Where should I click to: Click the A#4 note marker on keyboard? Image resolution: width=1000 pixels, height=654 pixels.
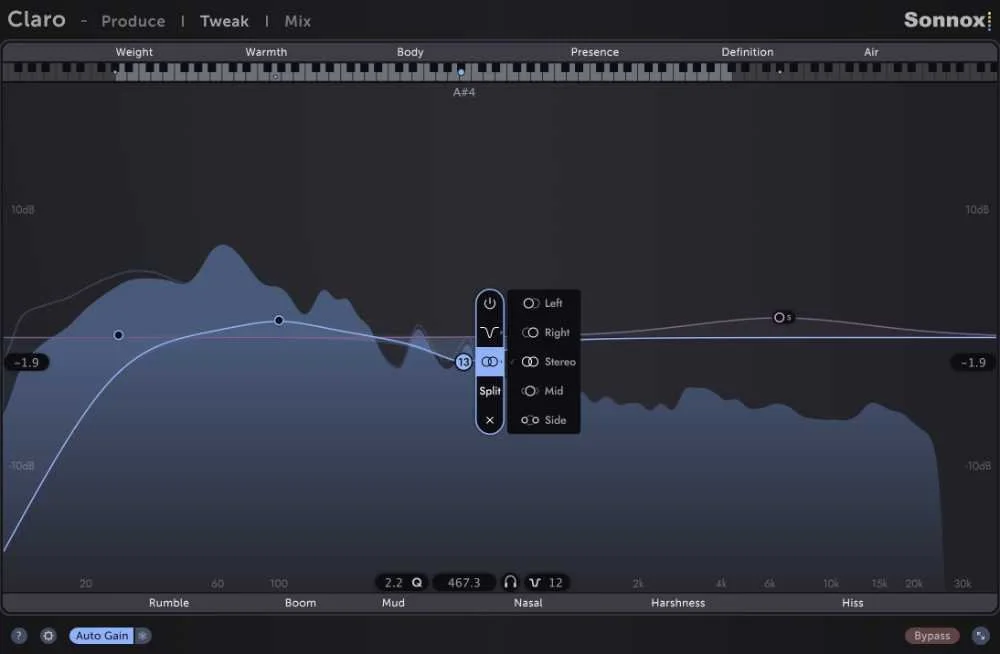[461, 71]
